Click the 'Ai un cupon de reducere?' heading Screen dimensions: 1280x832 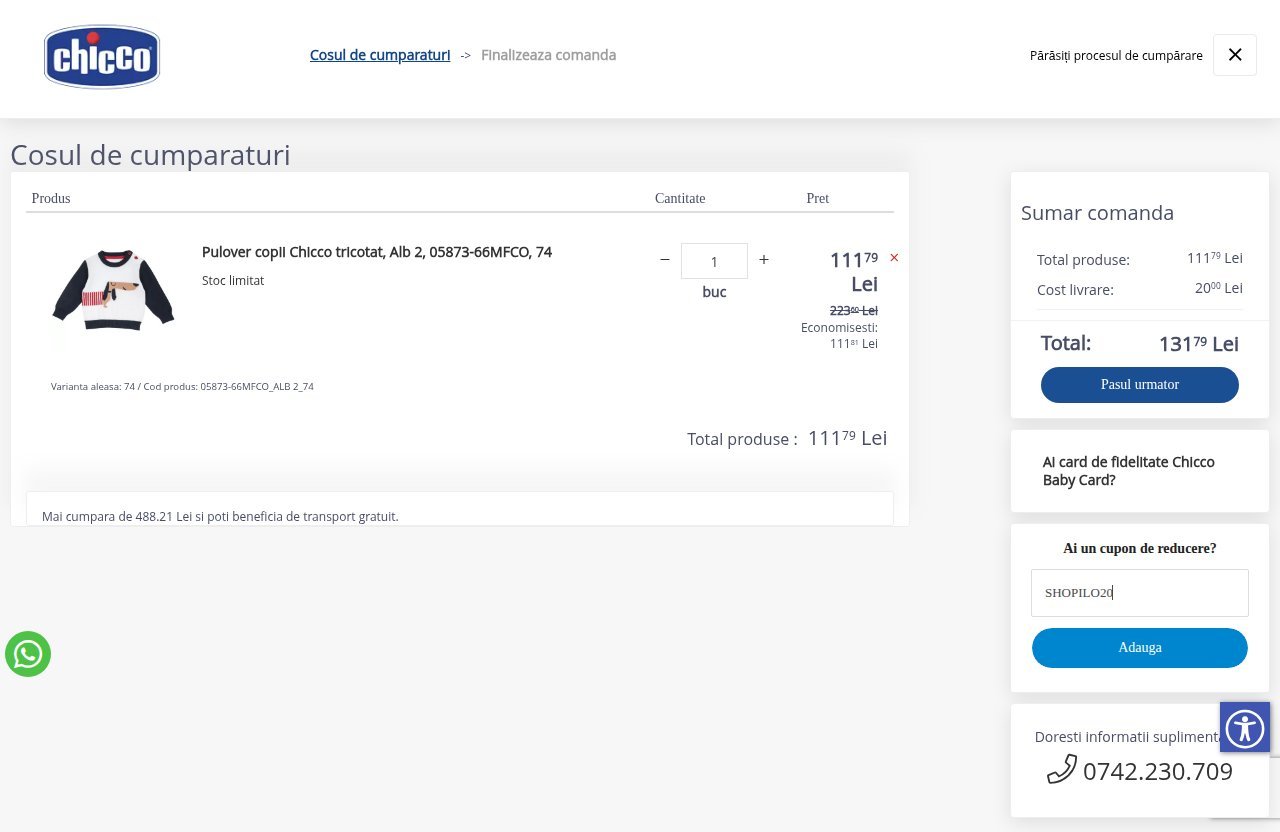tap(1140, 548)
